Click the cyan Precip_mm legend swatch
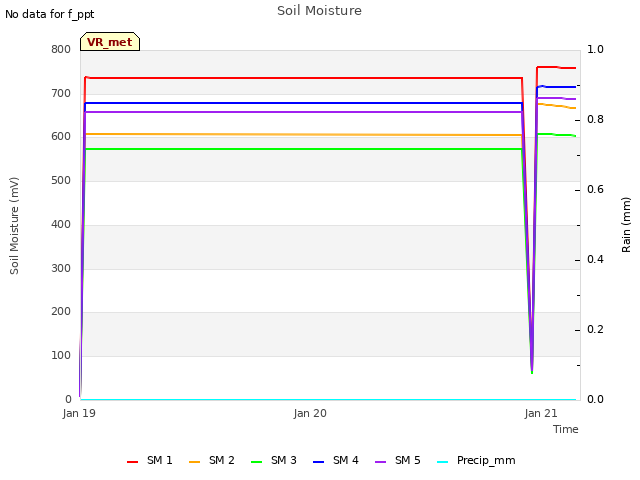640x480 pixels. [442, 462]
